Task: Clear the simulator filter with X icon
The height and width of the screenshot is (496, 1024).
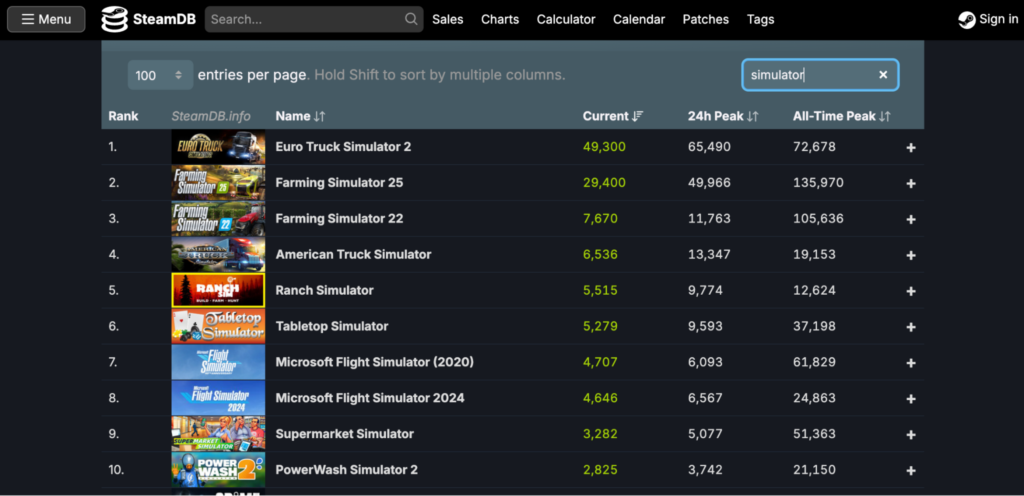Action: pyautogui.click(x=883, y=75)
